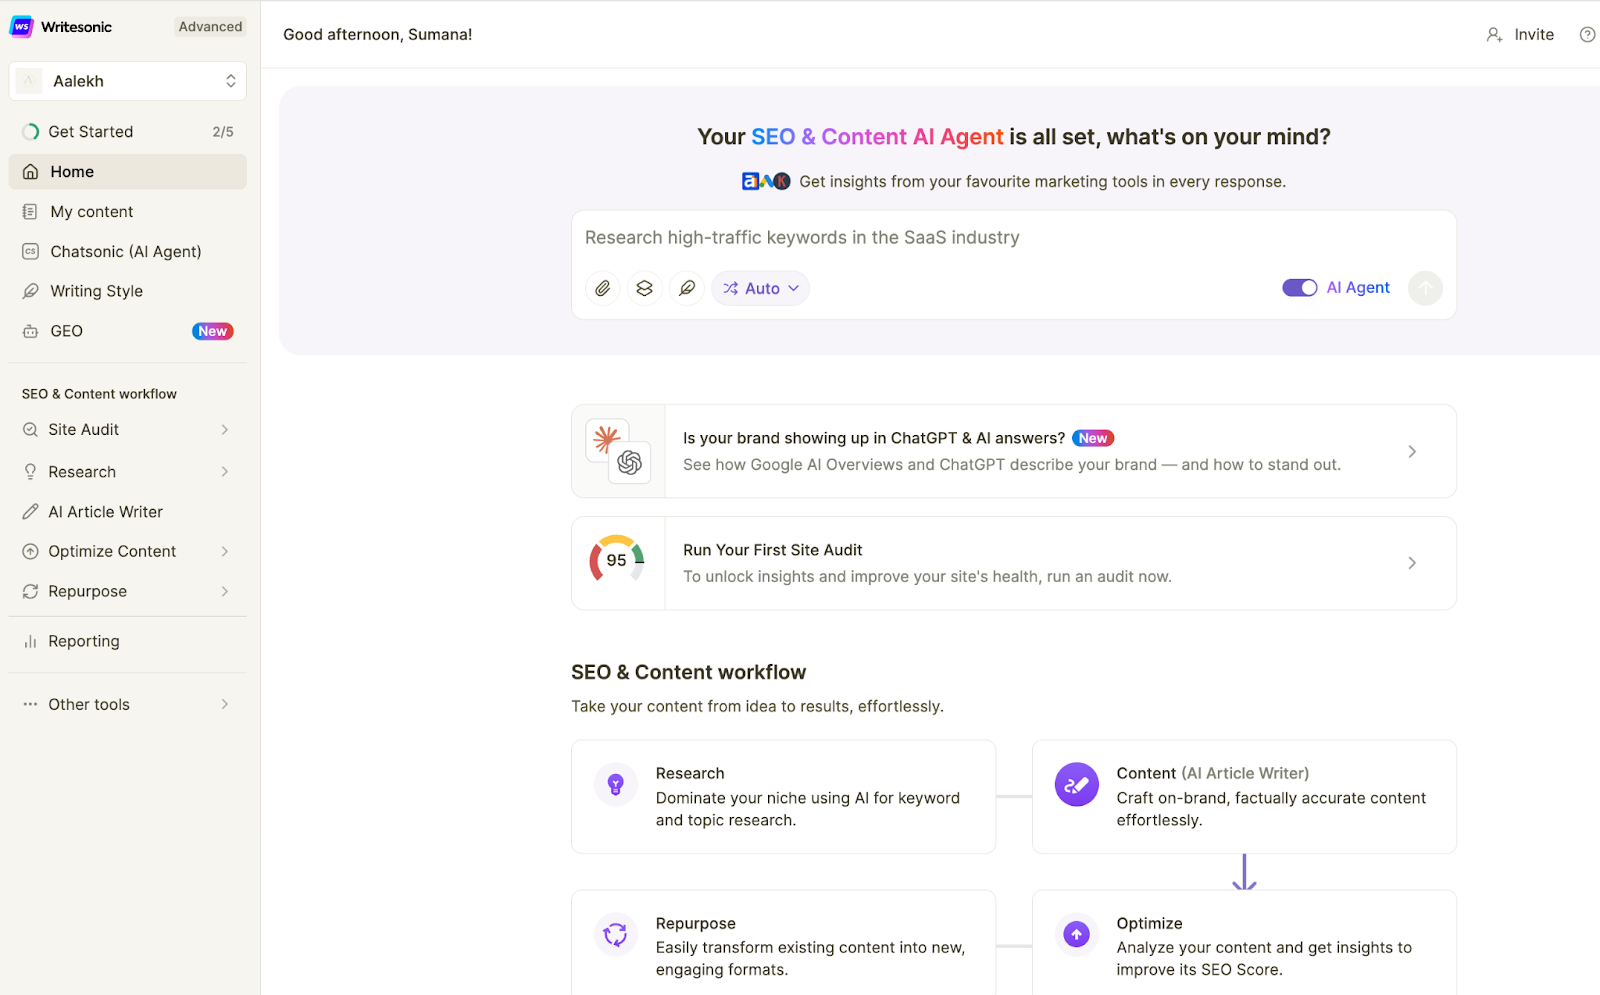Click the Invite person icon
The image size is (1600, 995).
(x=1494, y=35)
